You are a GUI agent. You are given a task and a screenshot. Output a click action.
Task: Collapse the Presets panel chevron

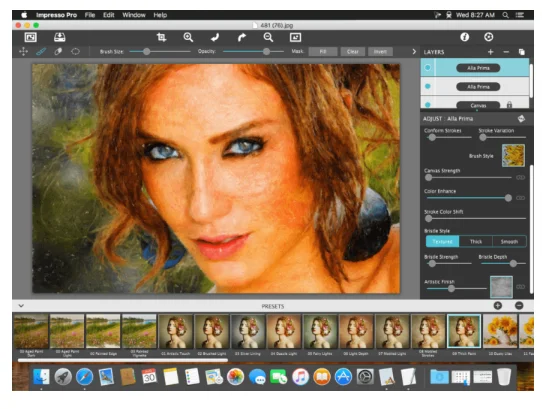(x=21, y=306)
